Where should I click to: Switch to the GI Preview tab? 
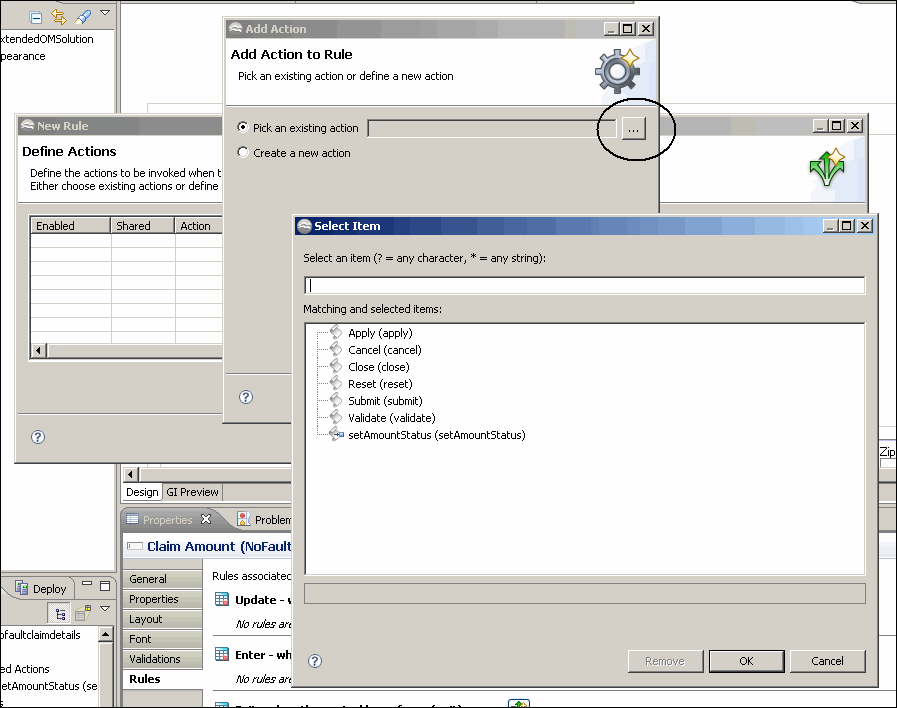tap(192, 492)
